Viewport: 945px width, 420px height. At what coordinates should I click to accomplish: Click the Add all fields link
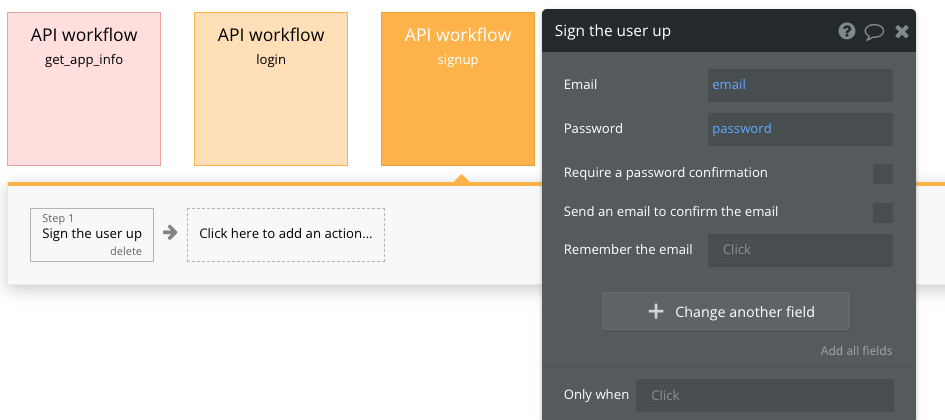(856, 351)
